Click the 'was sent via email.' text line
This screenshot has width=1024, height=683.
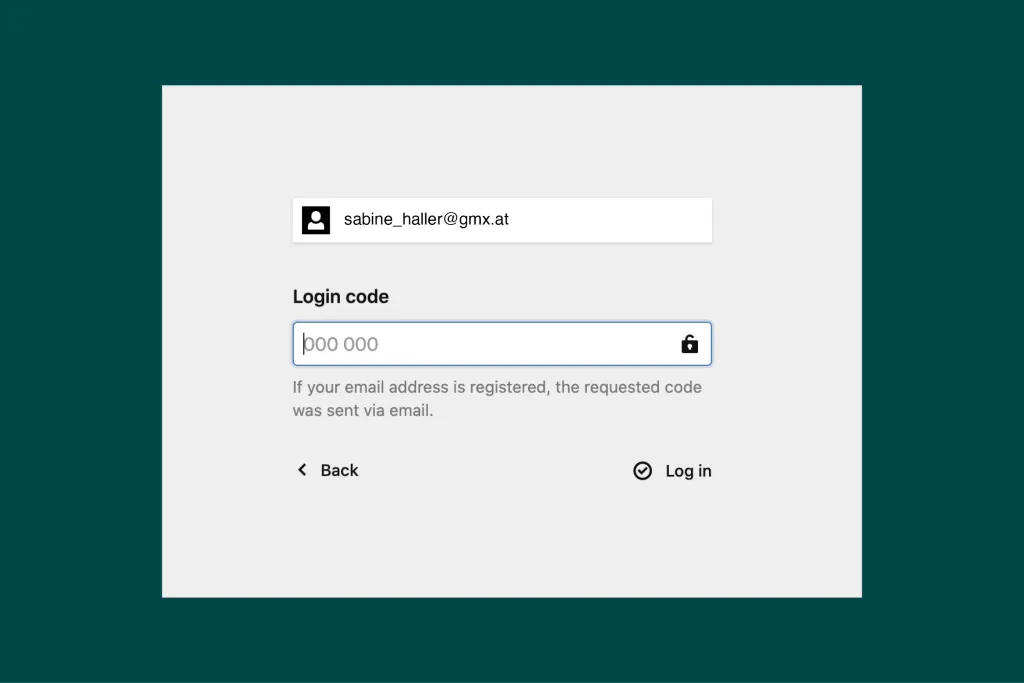point(362,410)
